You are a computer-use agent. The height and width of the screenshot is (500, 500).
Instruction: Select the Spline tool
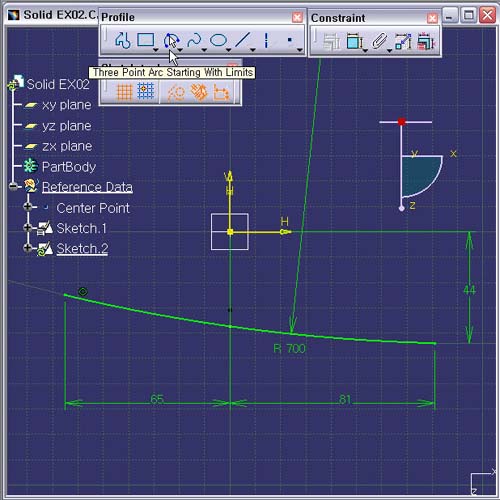194,40
